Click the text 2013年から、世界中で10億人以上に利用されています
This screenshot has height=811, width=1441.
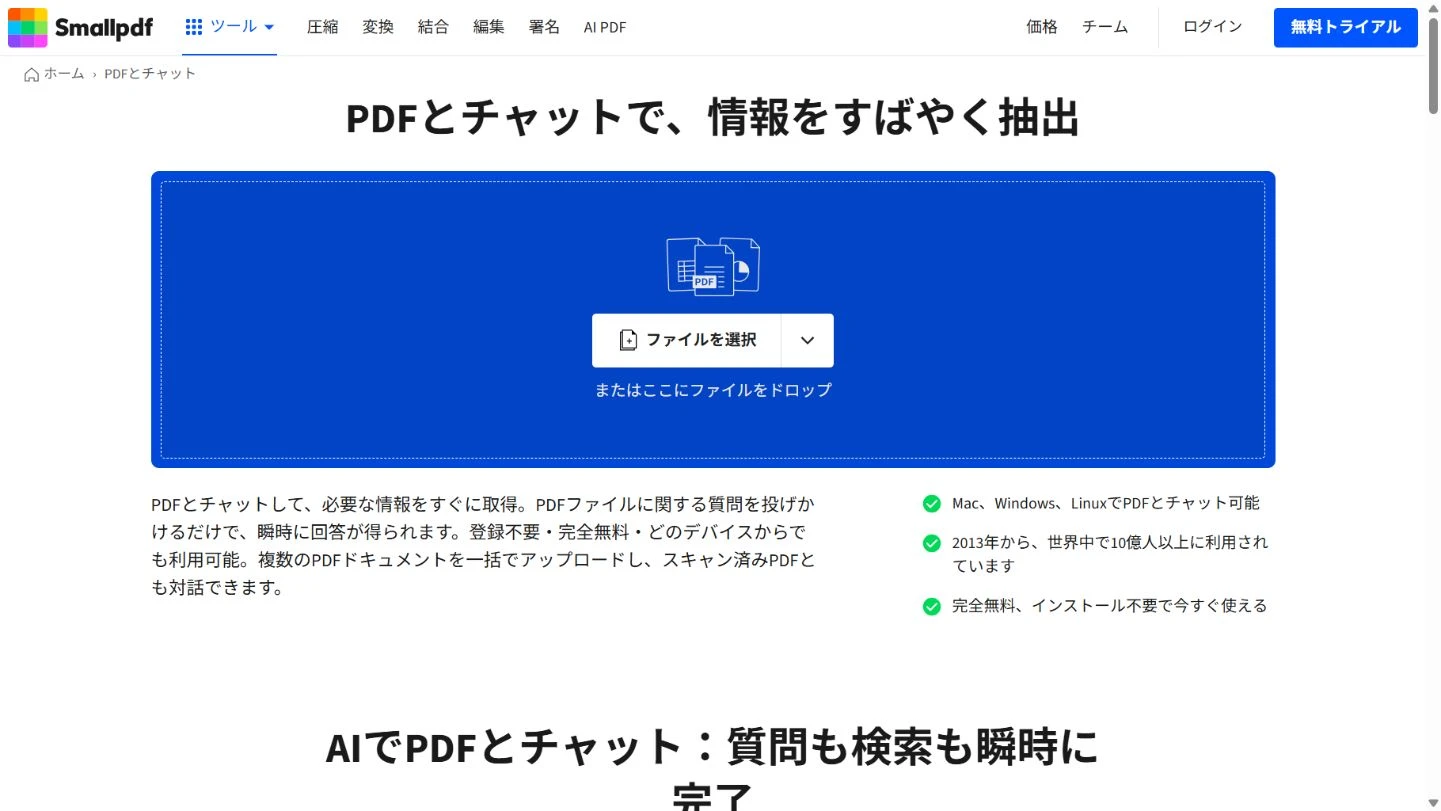(x=1110, y=554)
